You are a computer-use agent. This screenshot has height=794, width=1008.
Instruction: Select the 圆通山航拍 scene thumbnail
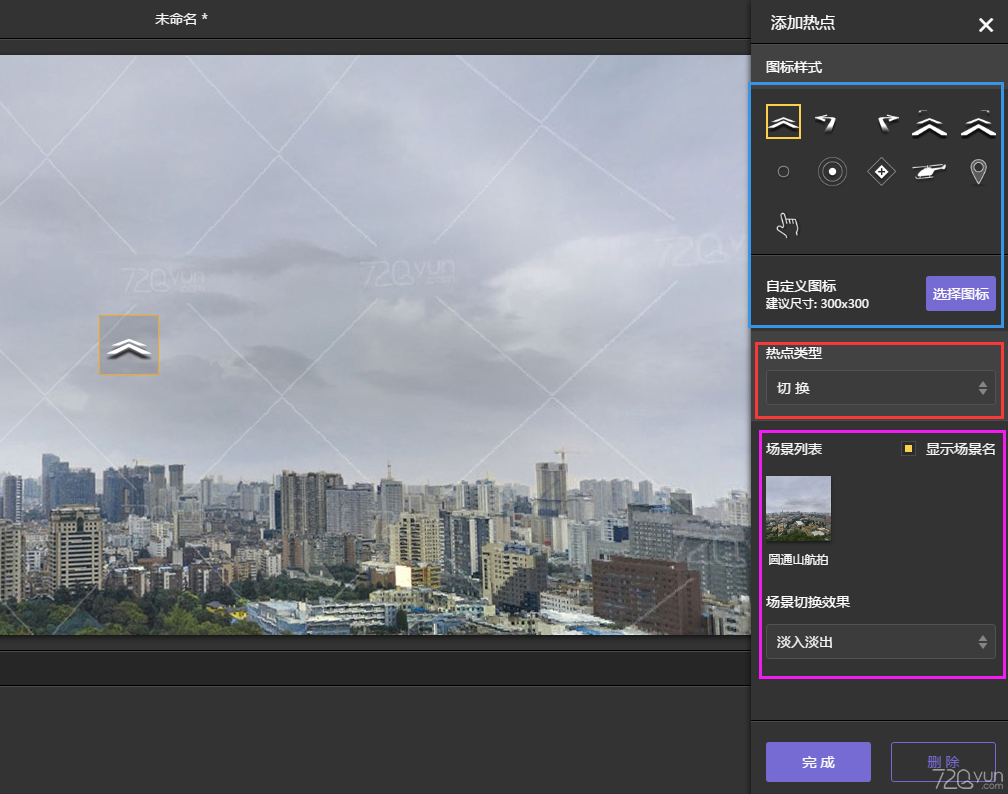point(798,509)
